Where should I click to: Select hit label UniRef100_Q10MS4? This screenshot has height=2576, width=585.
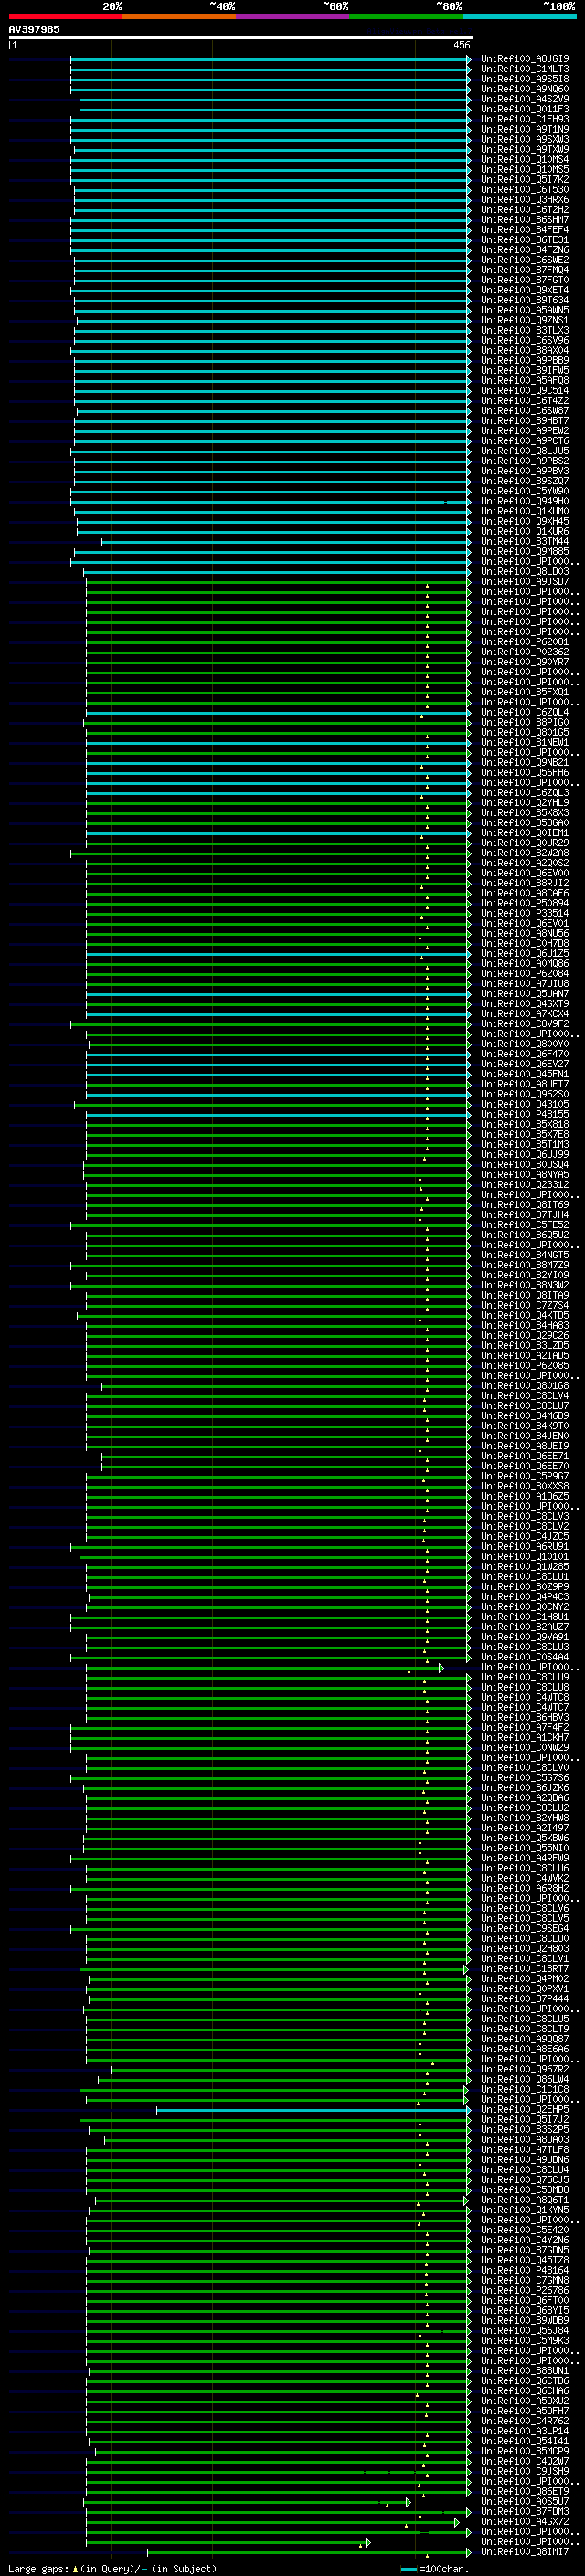(x=525, y=159)
